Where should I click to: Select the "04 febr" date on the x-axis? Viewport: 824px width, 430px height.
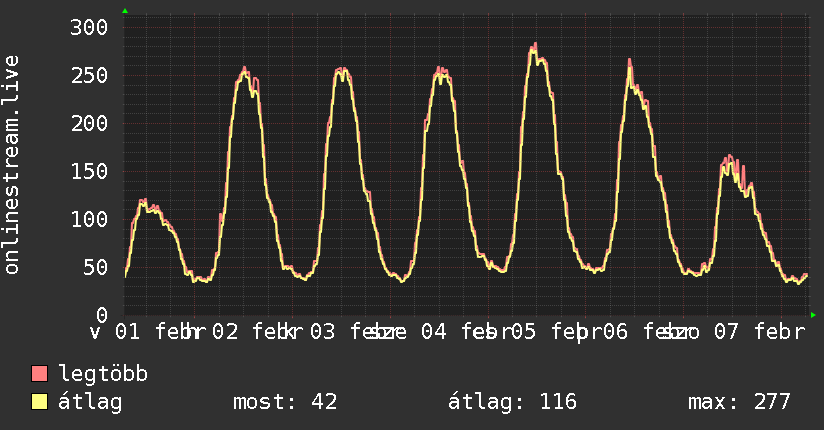pos(455,332)
